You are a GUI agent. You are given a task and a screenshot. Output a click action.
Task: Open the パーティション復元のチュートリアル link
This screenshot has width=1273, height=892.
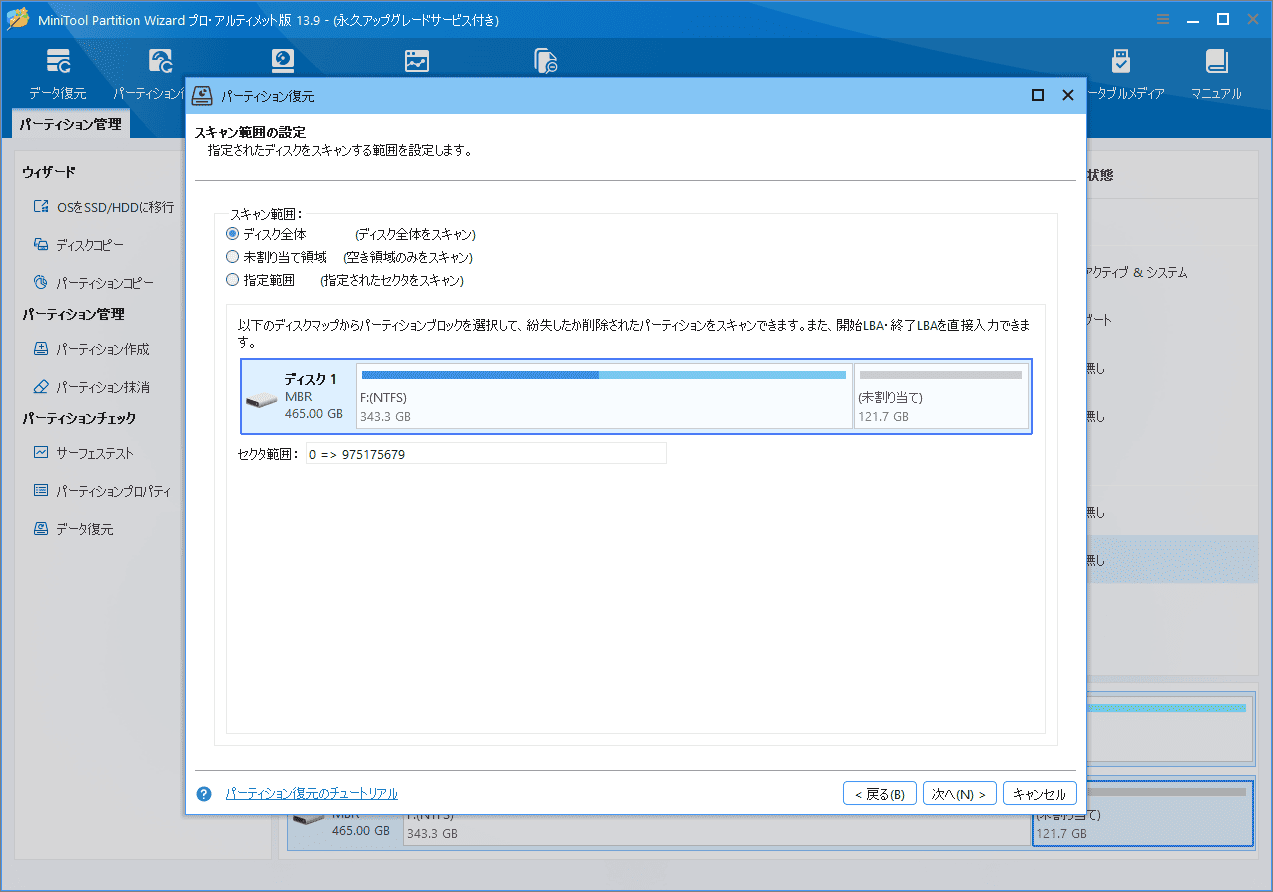tap(312, 794)
